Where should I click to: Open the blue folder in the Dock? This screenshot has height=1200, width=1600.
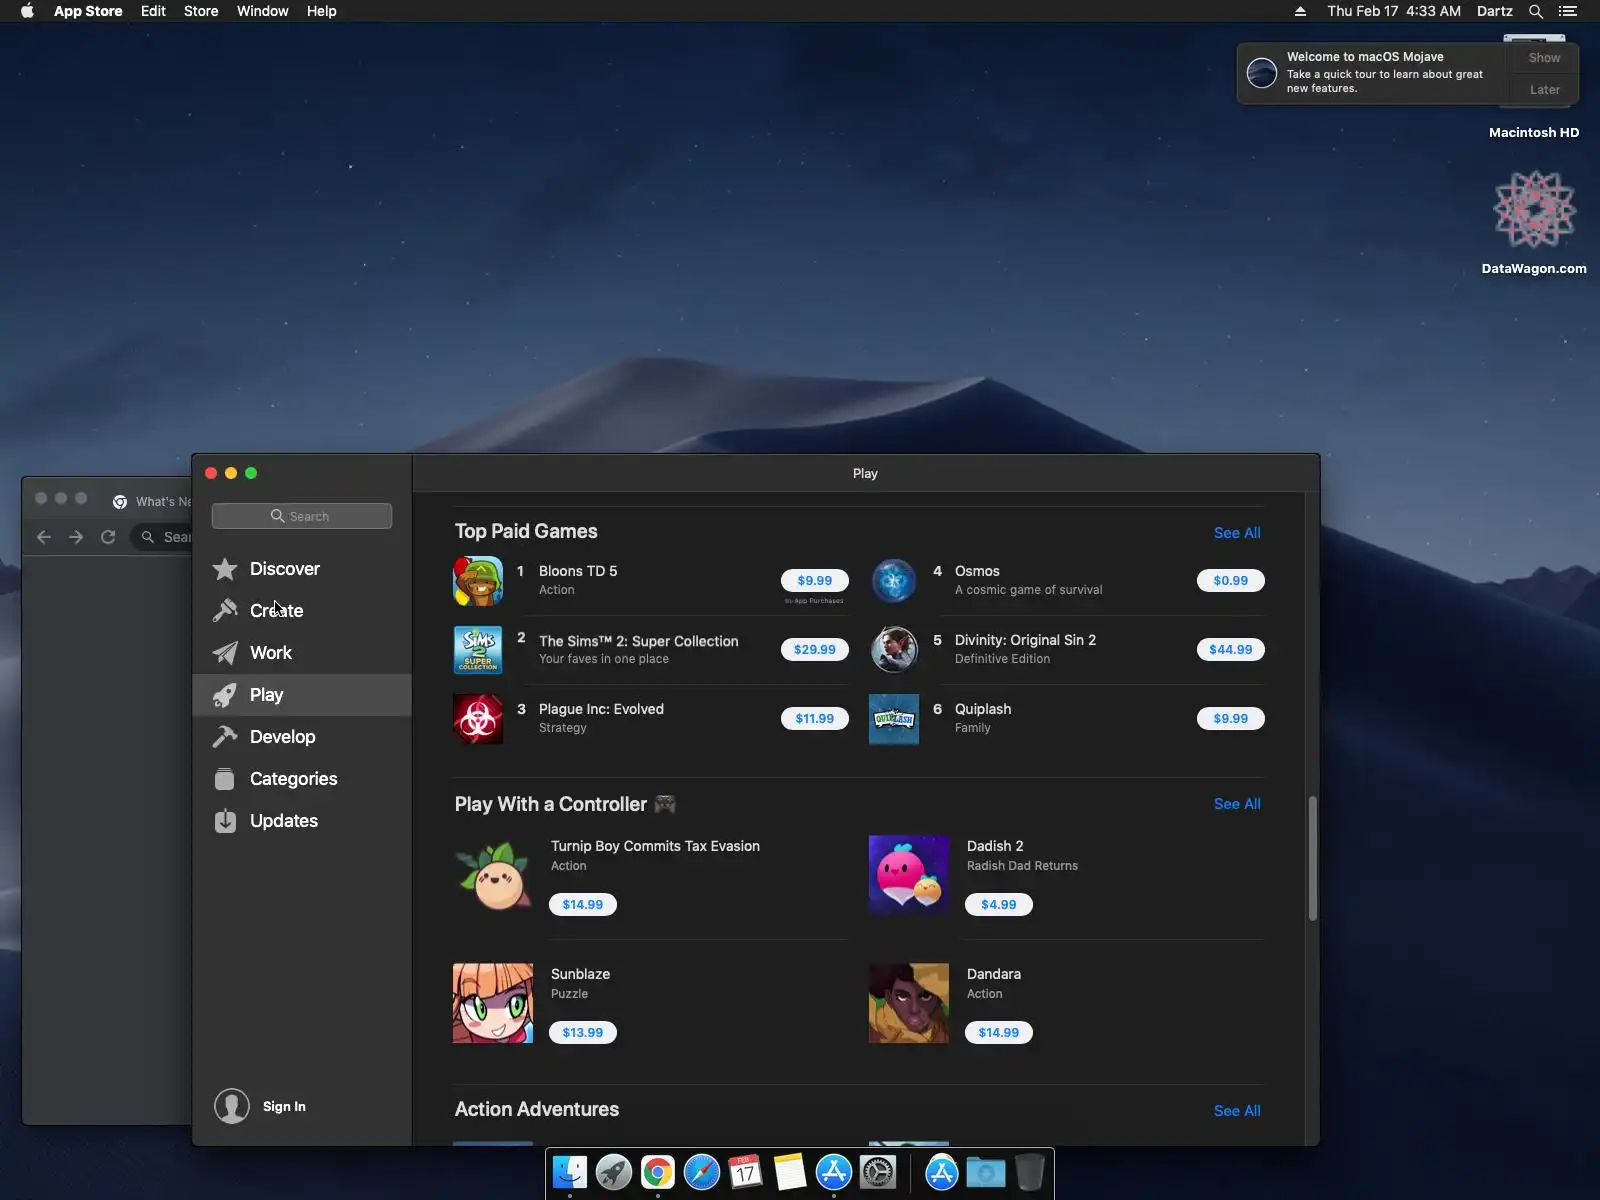985,1172
